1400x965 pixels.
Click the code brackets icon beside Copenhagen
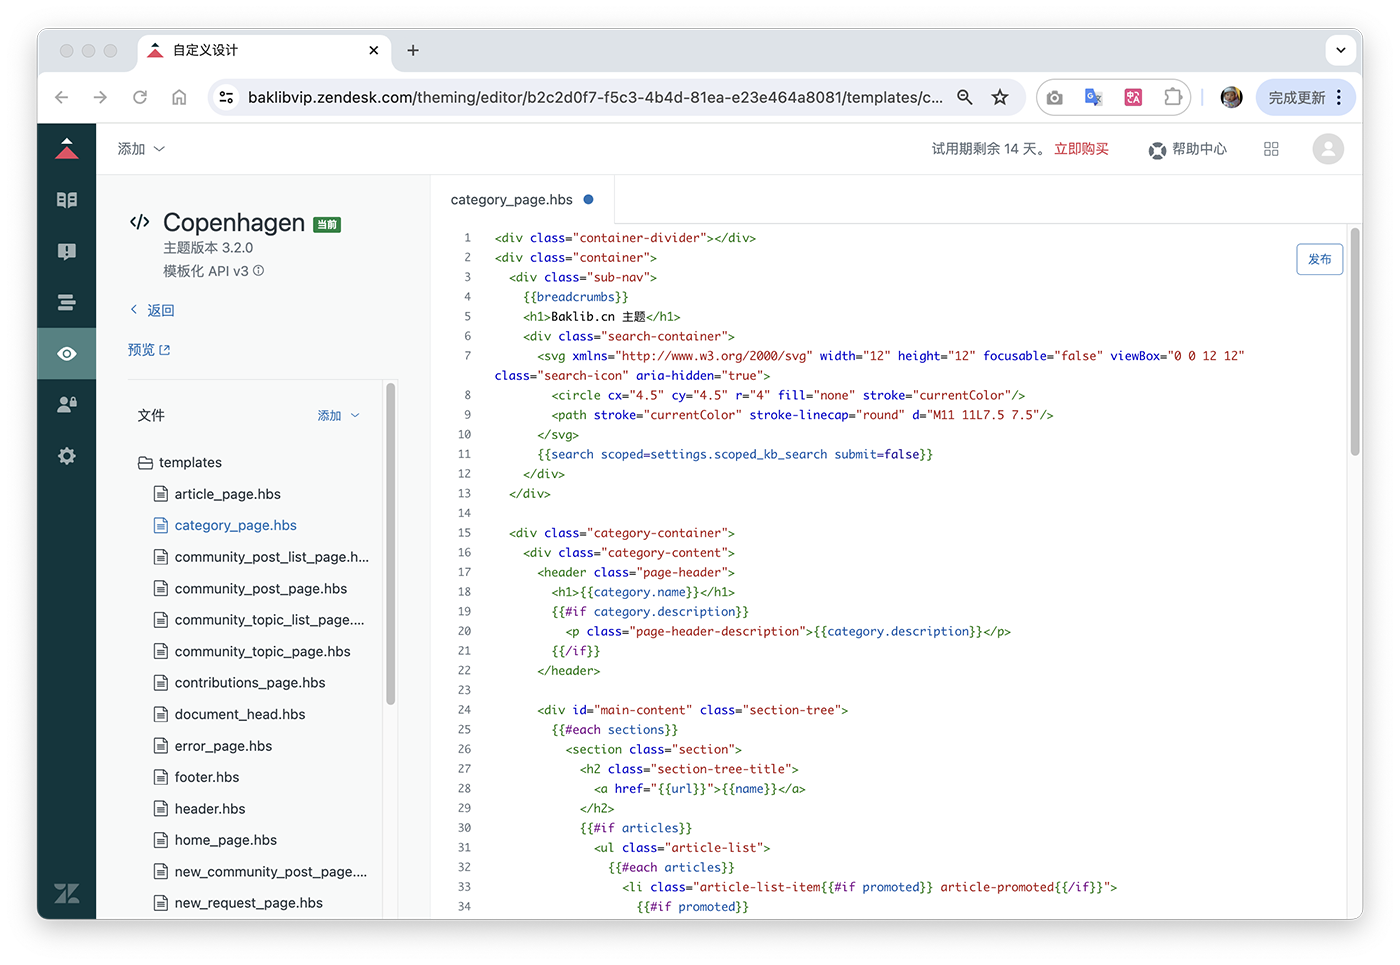(x=140, y=222)
